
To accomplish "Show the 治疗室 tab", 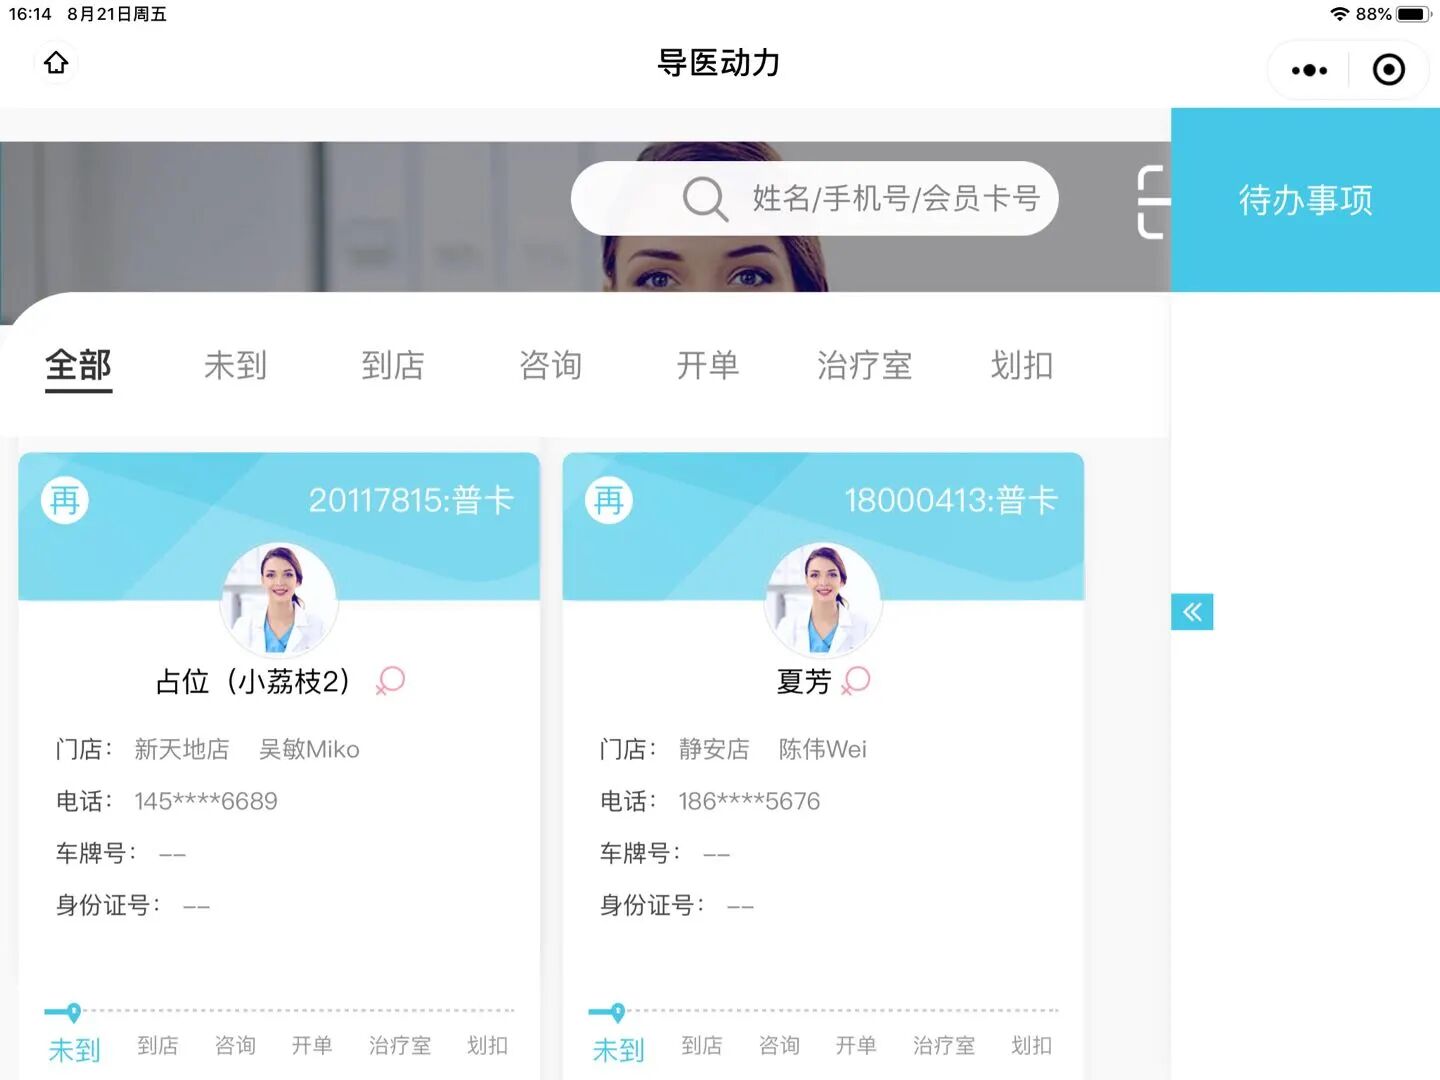I will [865, 366].
